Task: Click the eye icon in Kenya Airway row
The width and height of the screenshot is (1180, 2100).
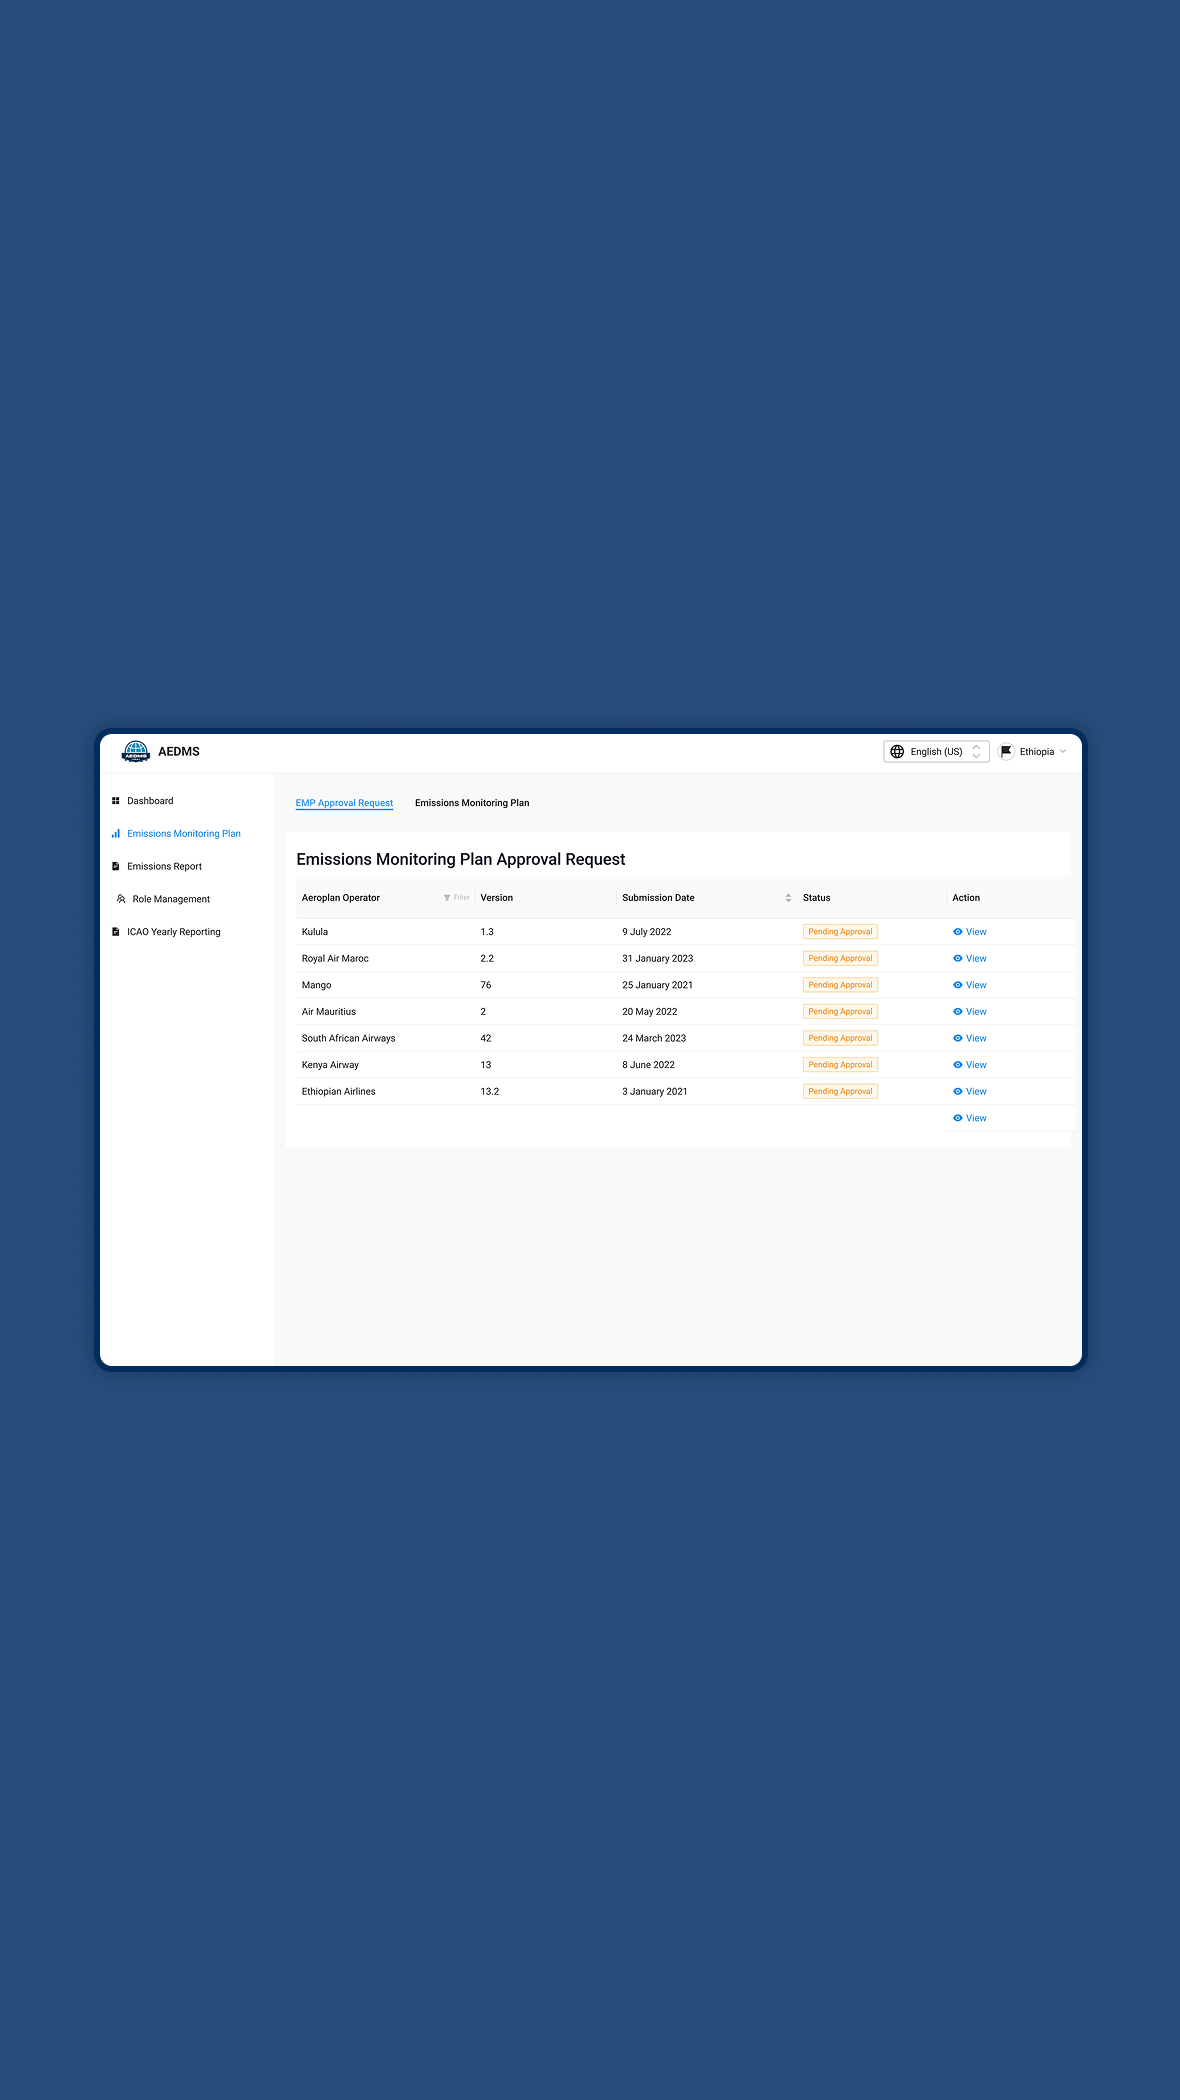Action: tap(957, 1065)
